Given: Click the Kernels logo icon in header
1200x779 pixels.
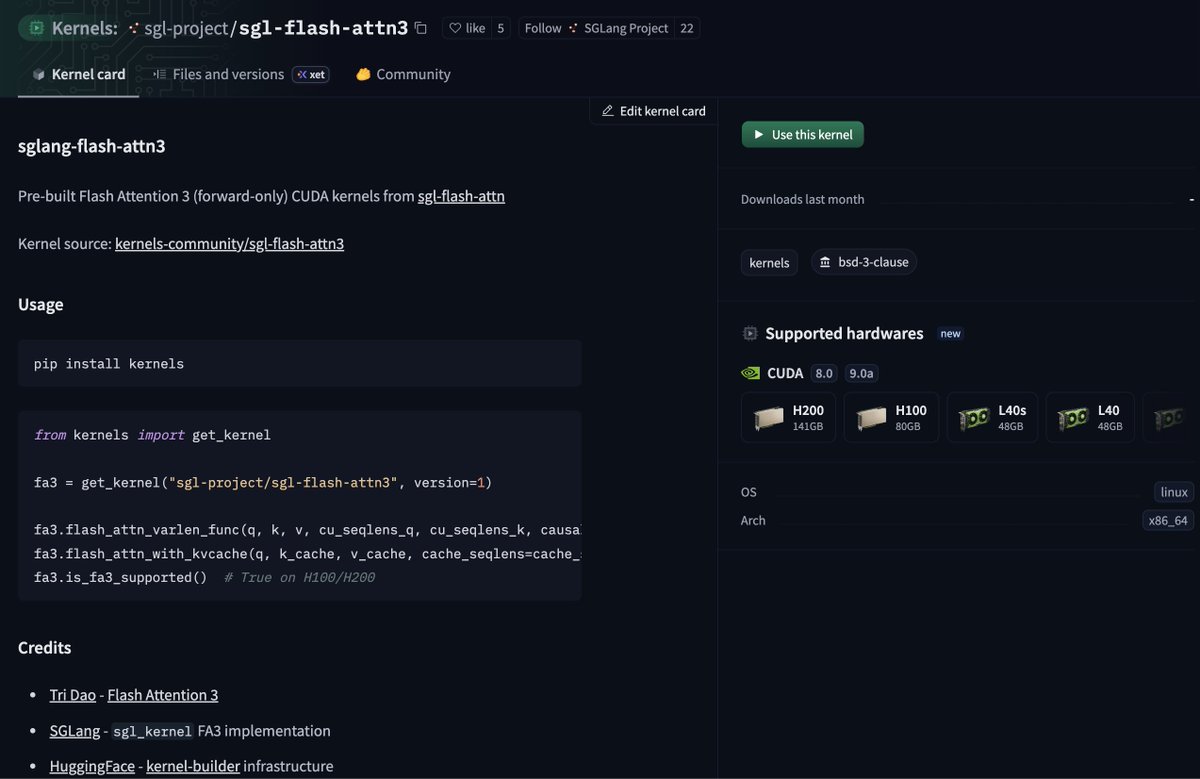Looking at the screenshot, I should (35, 28).
